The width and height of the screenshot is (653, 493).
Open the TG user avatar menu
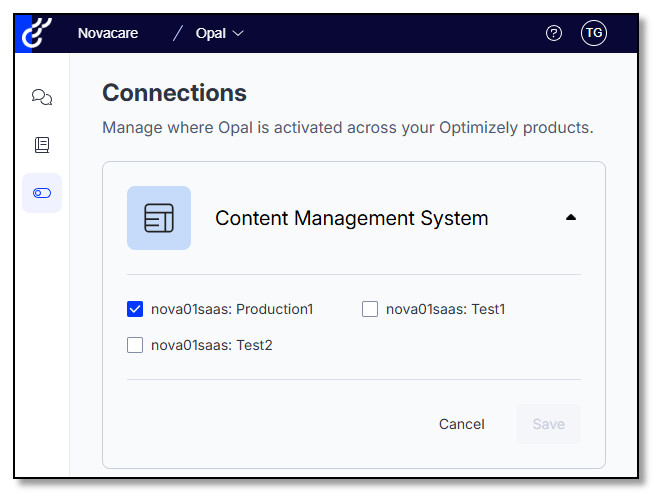click(x=593, y=33)
